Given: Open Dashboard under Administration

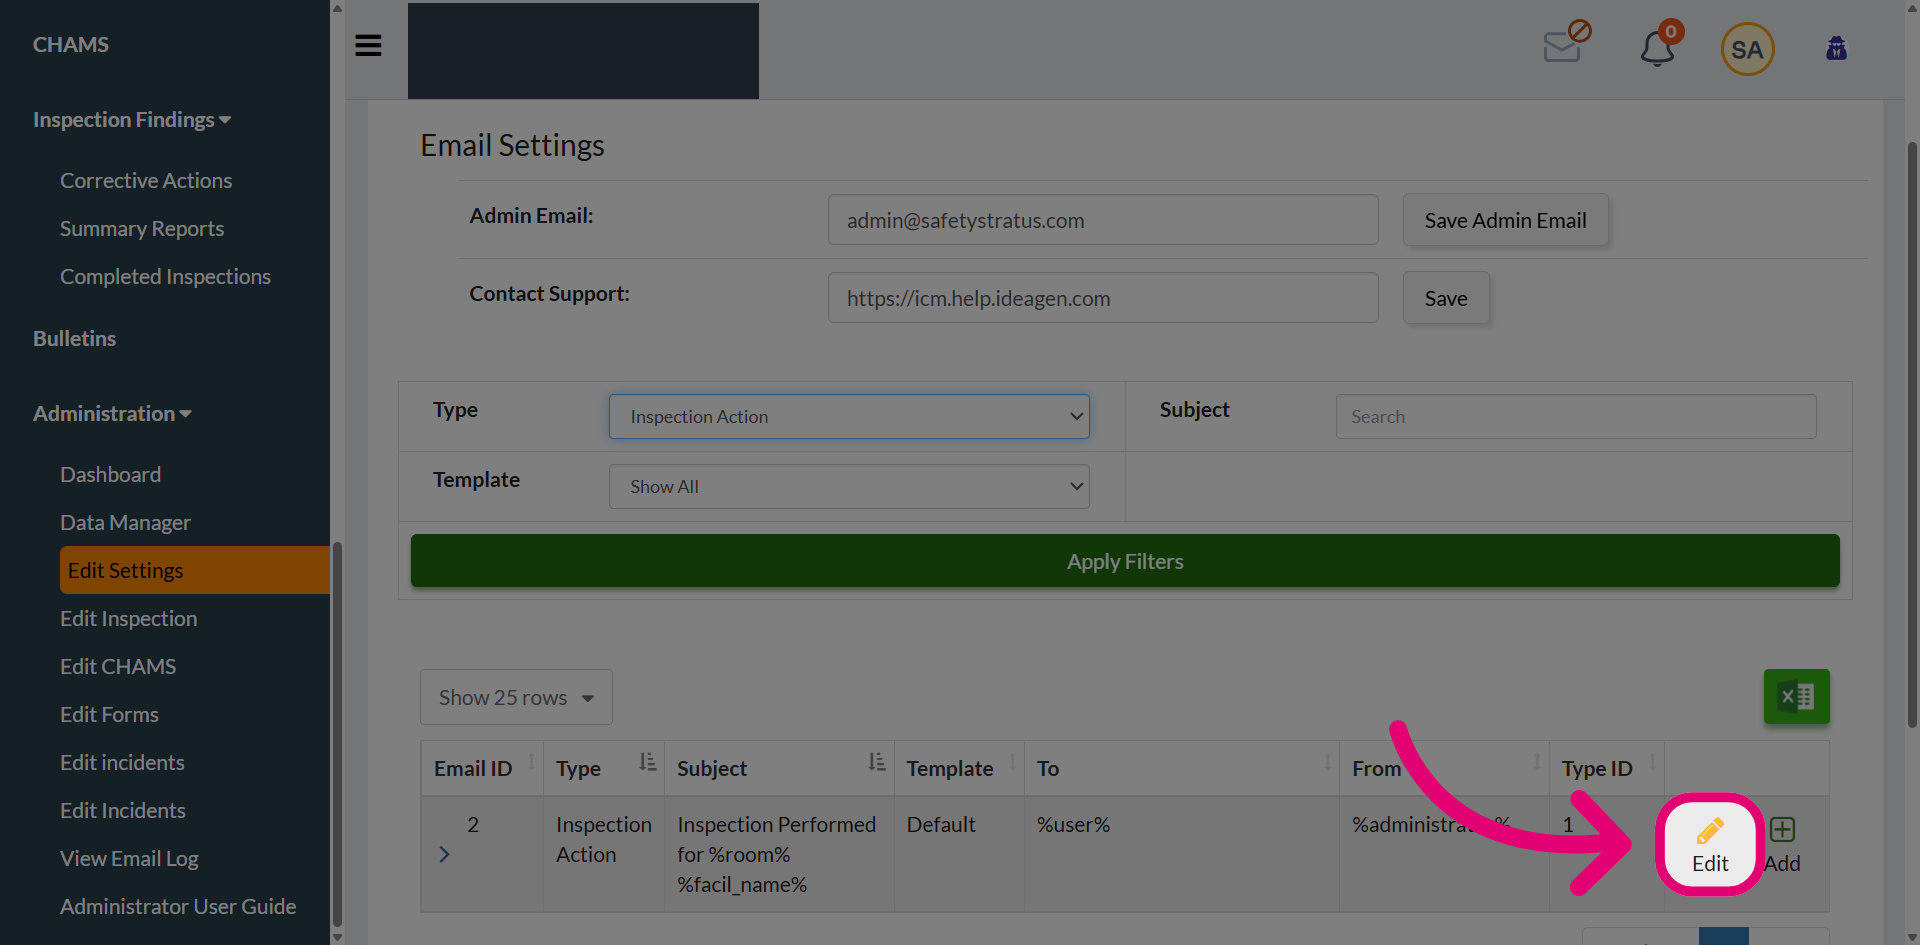Looking at the screenshot, I should (x=110, y=474).
